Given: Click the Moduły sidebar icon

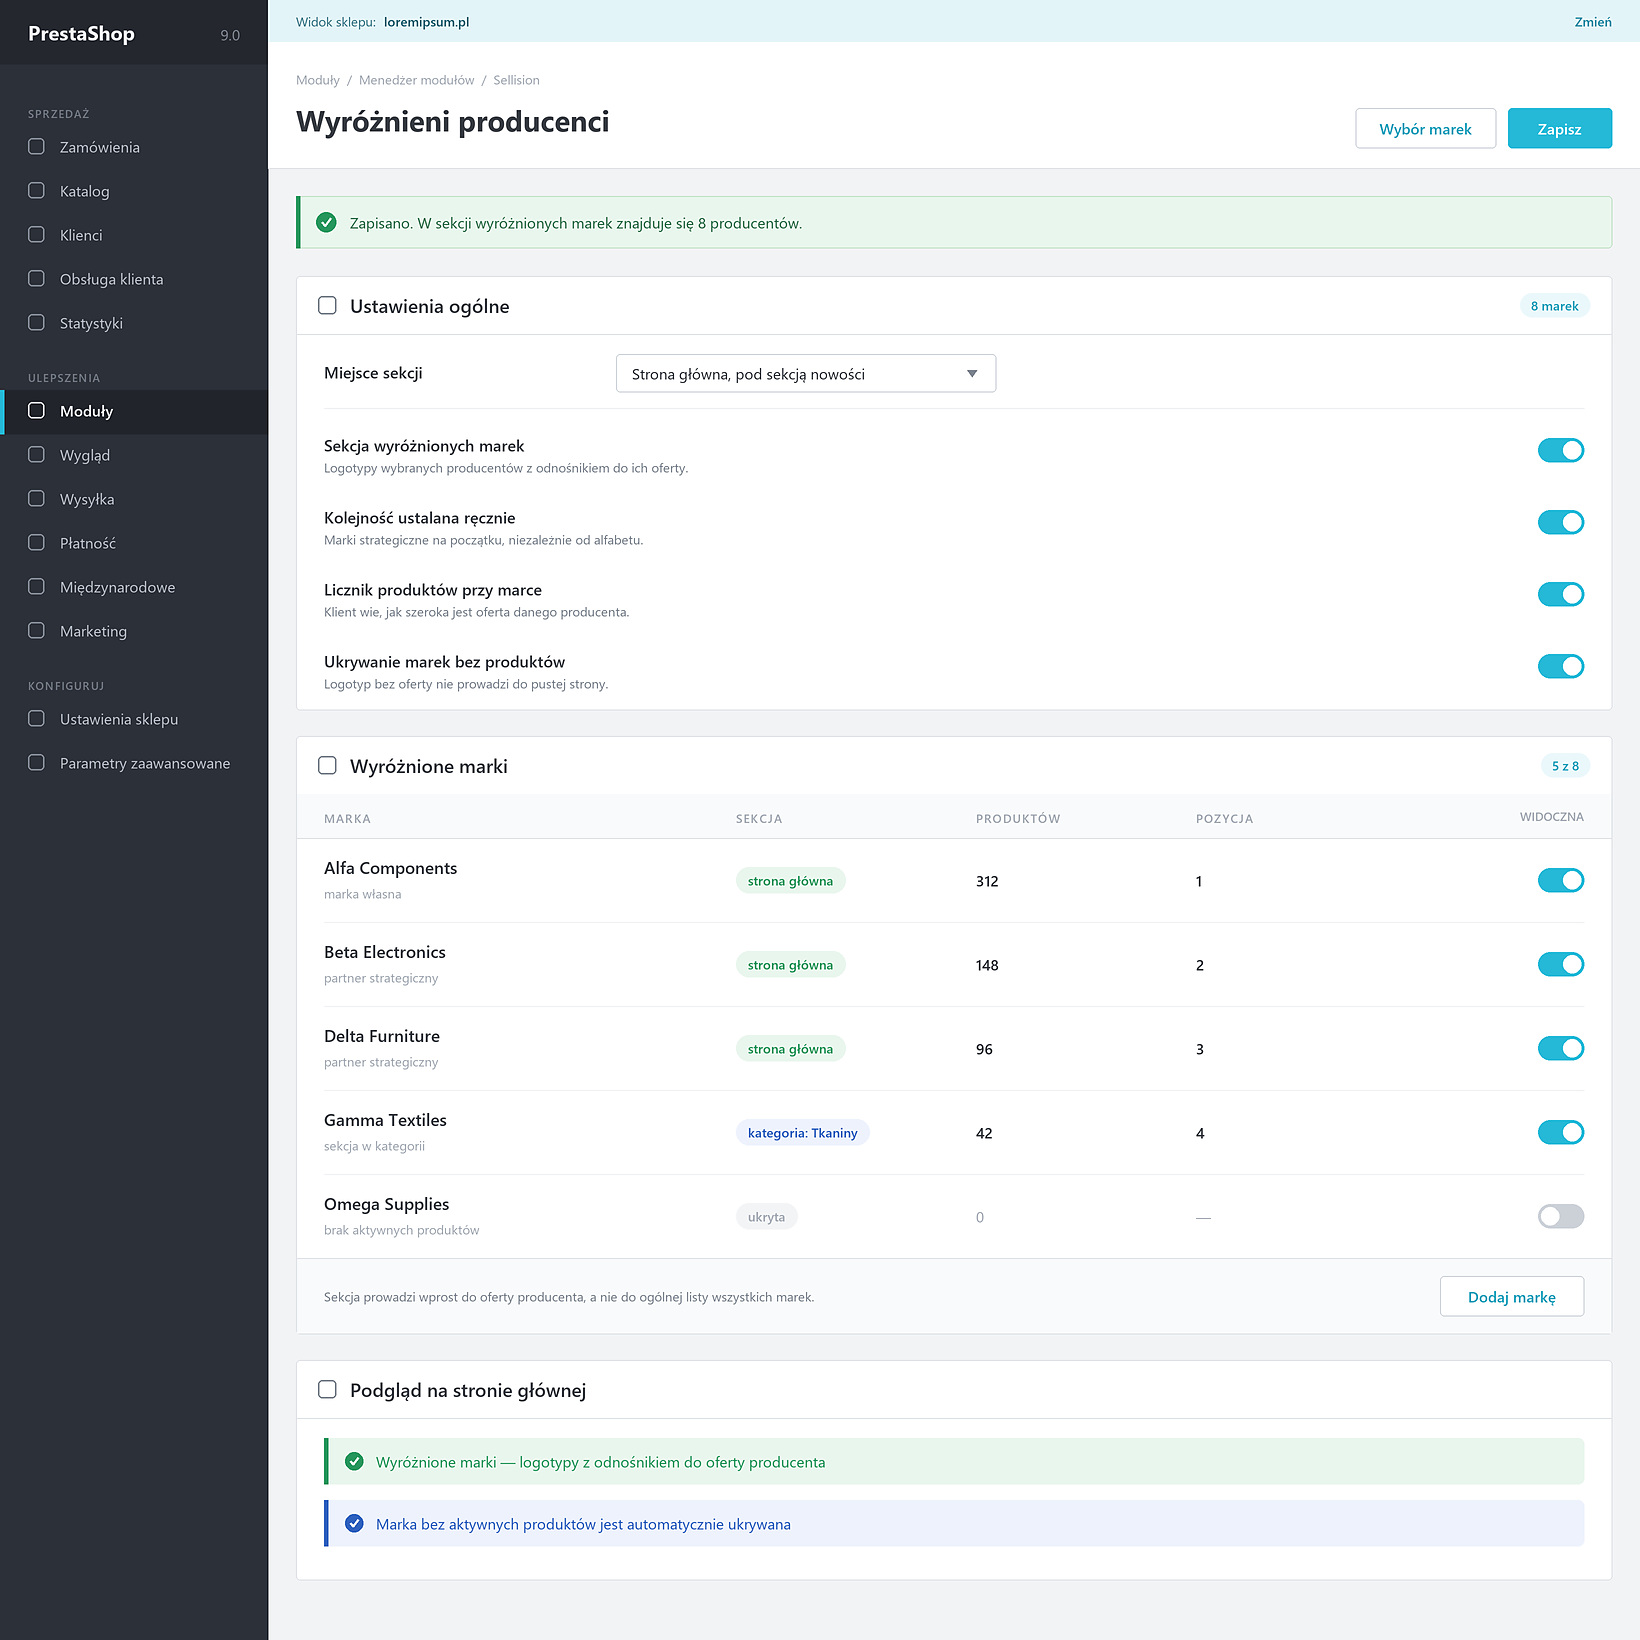Looking at the screenshot, I should (37, 411).
